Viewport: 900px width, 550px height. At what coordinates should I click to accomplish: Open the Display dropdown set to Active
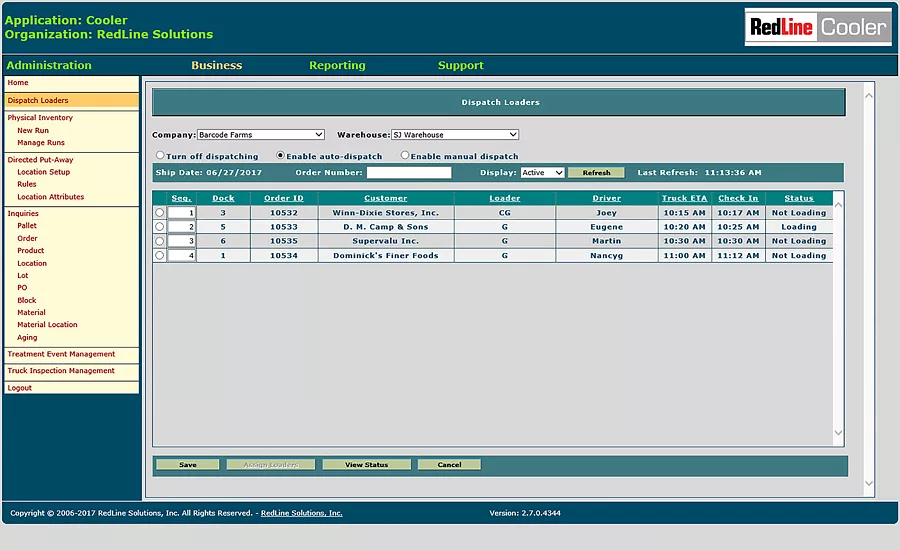point(542,172)
